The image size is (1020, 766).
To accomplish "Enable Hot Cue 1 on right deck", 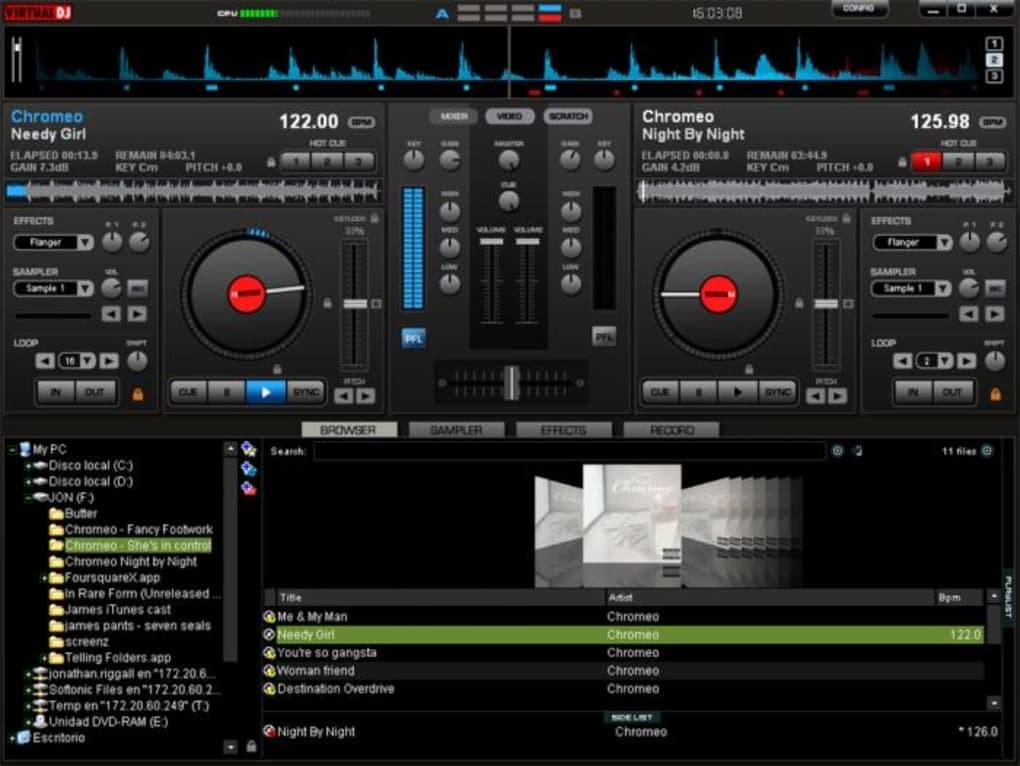I will pyautogui.click(x=925, y=161).
